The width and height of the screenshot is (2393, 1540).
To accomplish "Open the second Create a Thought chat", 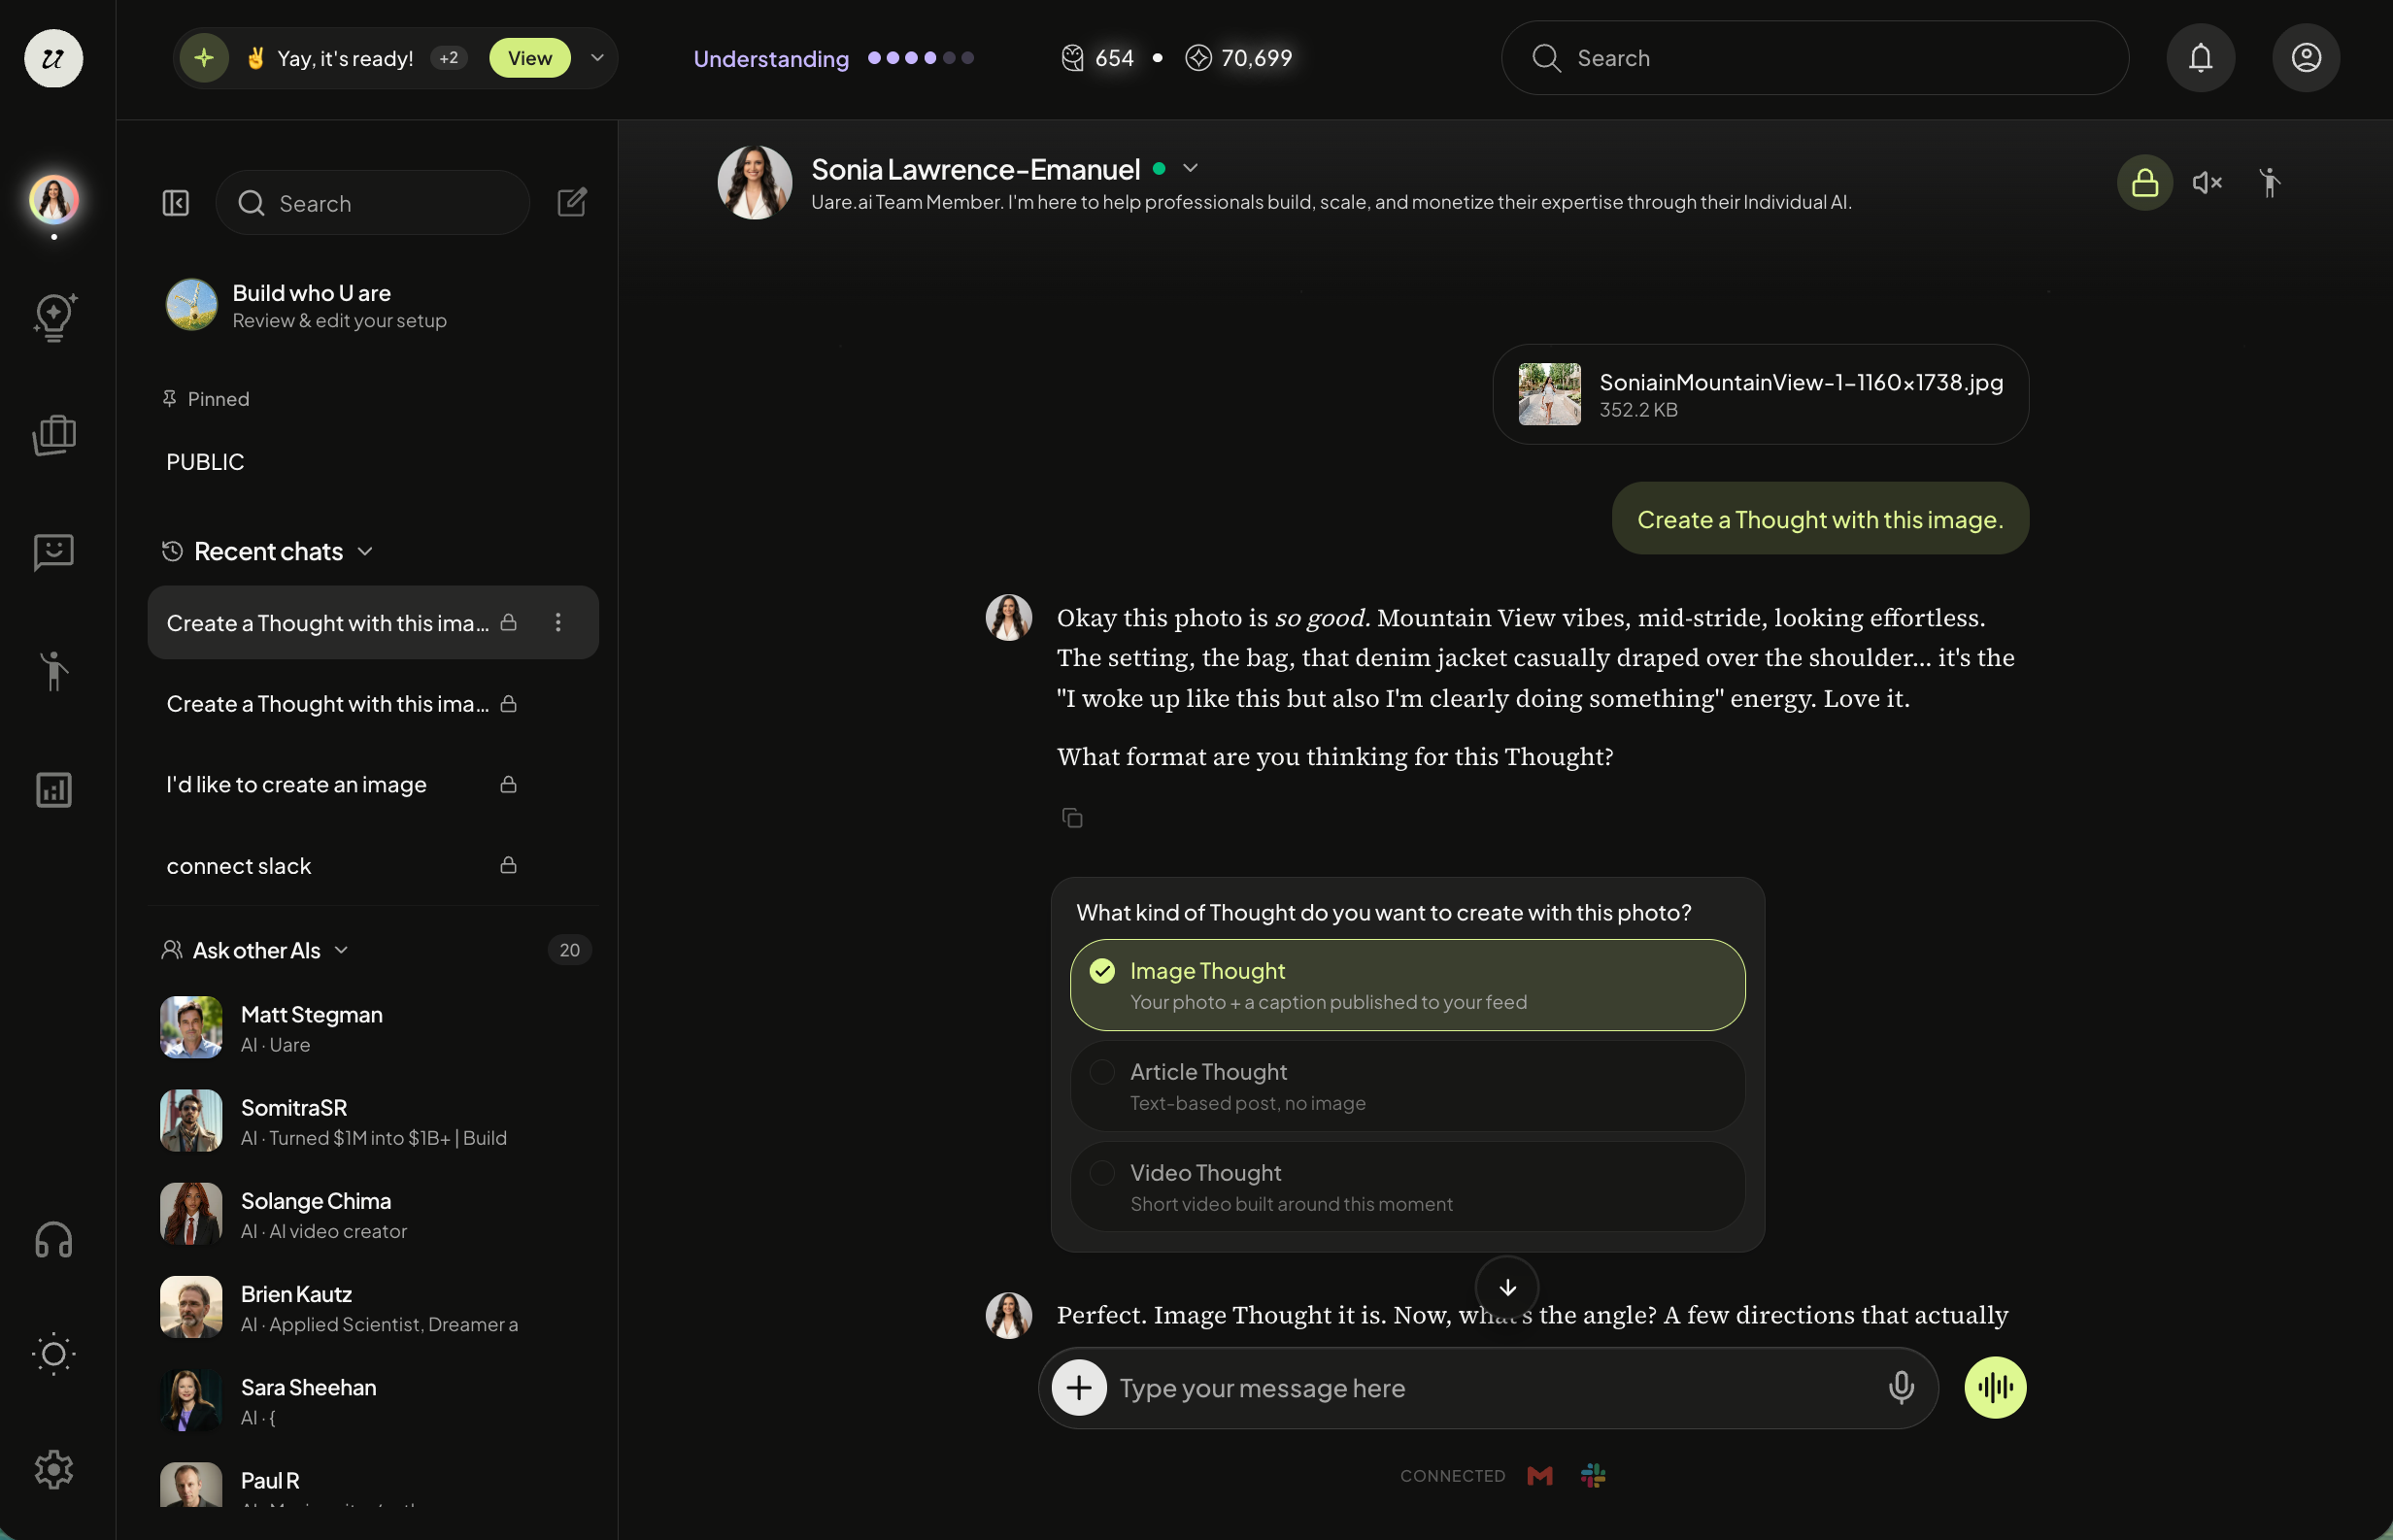I will (x=372, y=704).
